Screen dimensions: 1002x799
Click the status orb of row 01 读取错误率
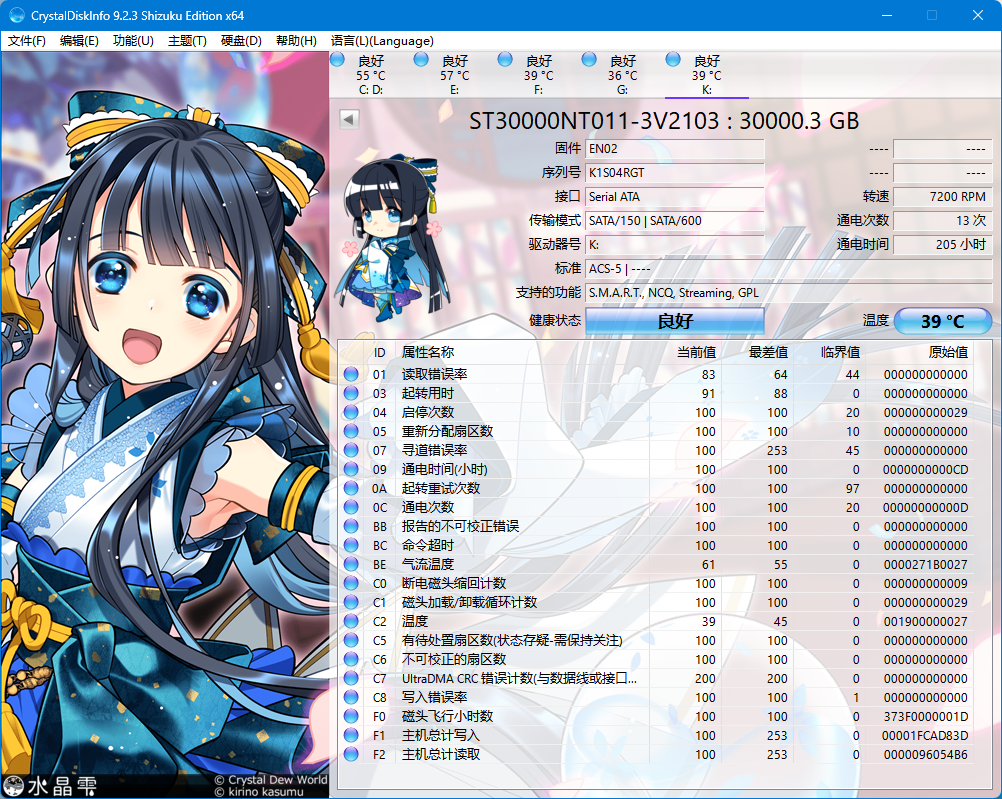click(x=351, y=374)
